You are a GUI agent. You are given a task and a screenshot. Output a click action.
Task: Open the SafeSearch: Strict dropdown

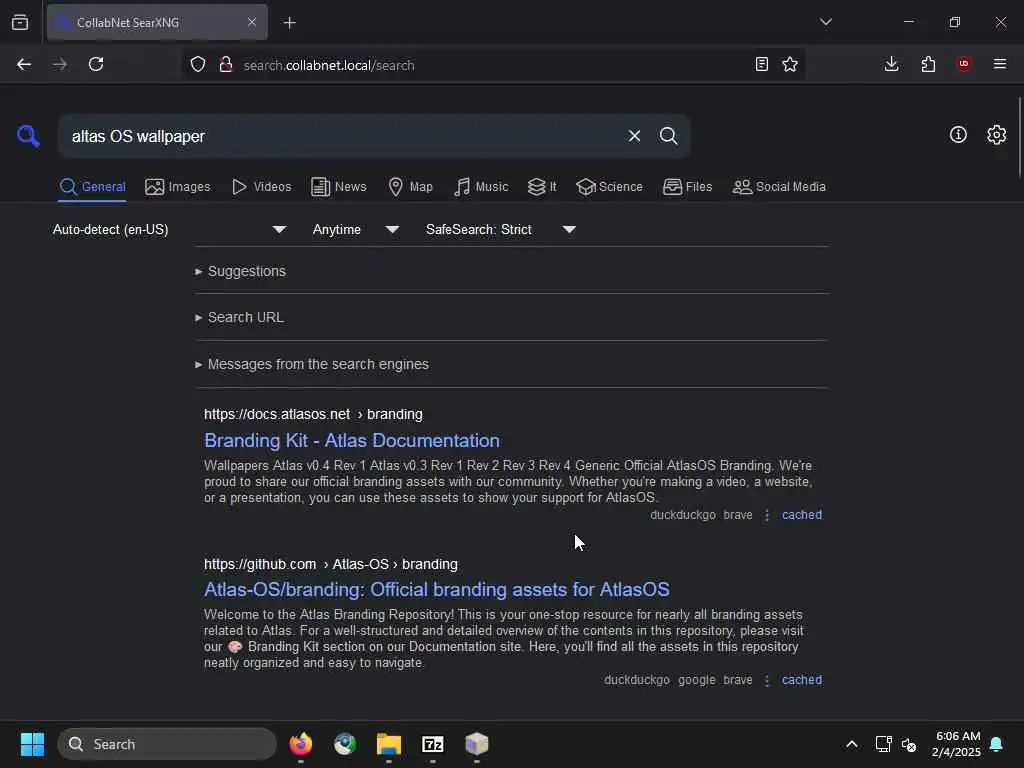pyautogui.click(x=500, y=229)
